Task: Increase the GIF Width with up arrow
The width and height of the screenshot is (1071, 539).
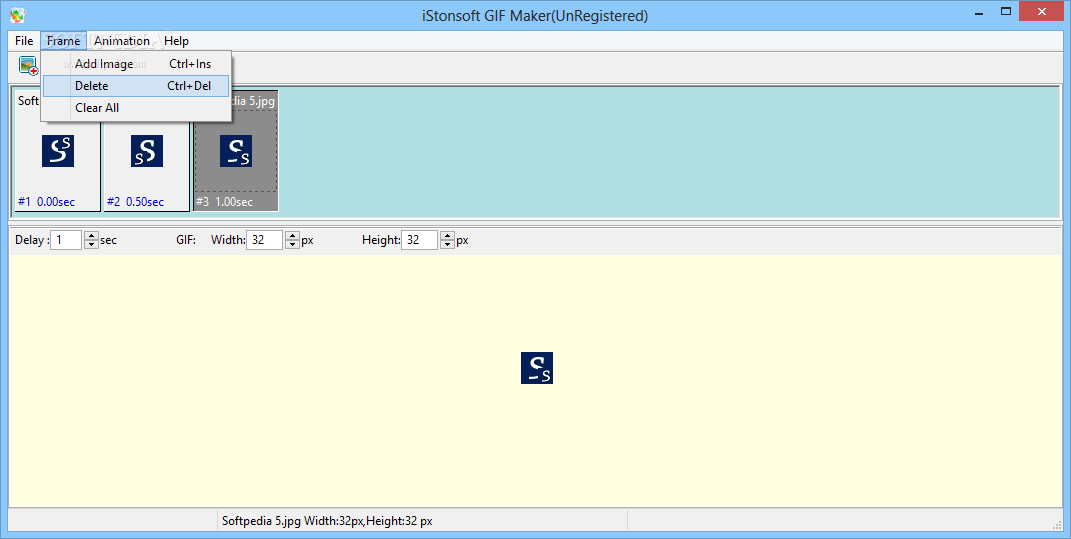Action: click(x=292, y=236)
